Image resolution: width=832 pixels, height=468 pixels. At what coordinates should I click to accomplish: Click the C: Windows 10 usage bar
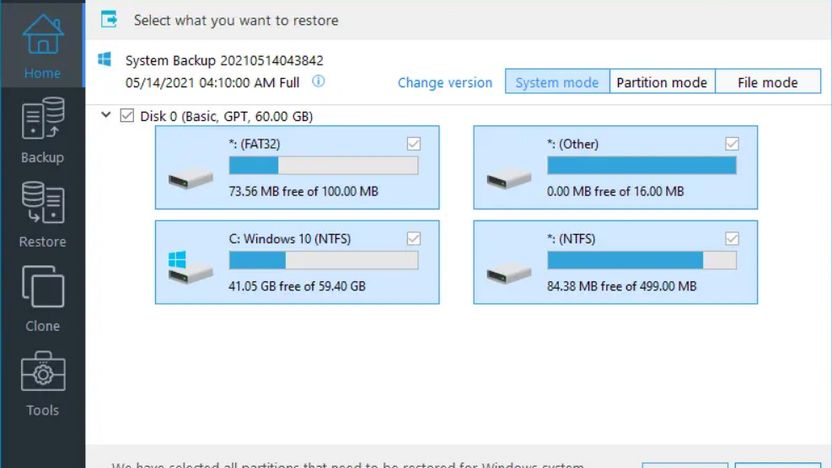[324, 261]
